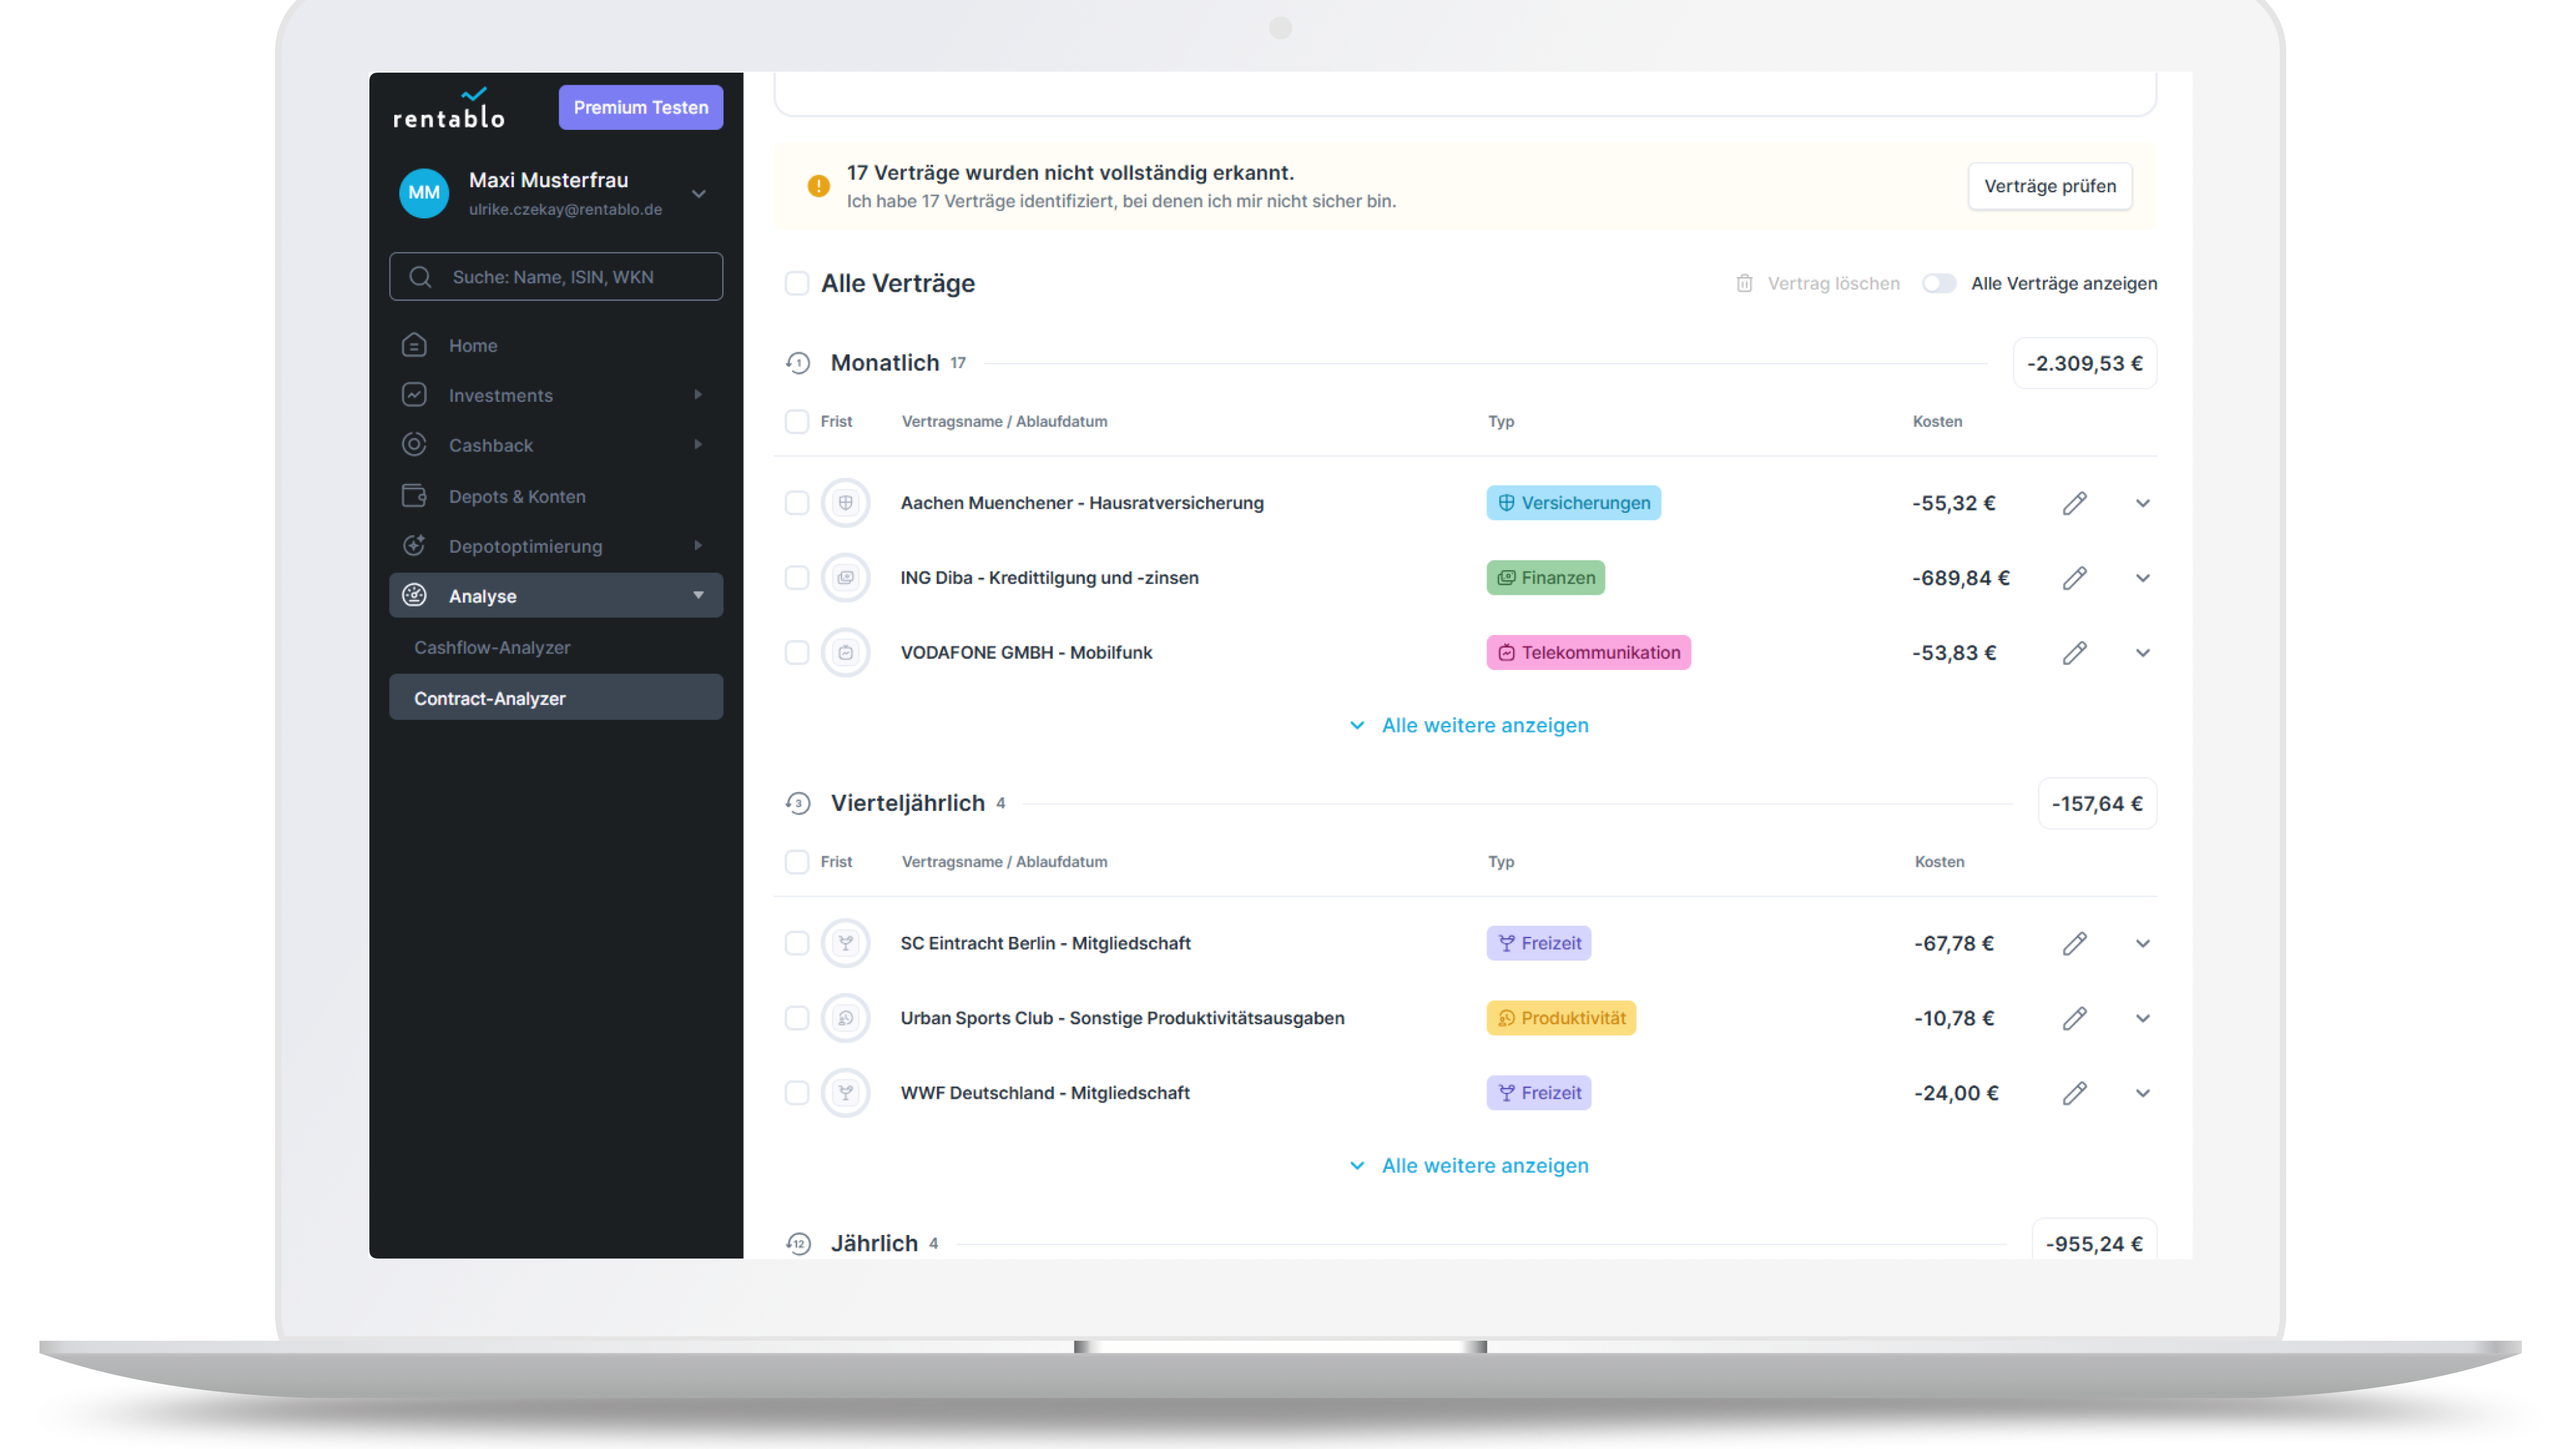
Task: Click Monatlich total -2.309,53 €
Action: (2085, 364)
